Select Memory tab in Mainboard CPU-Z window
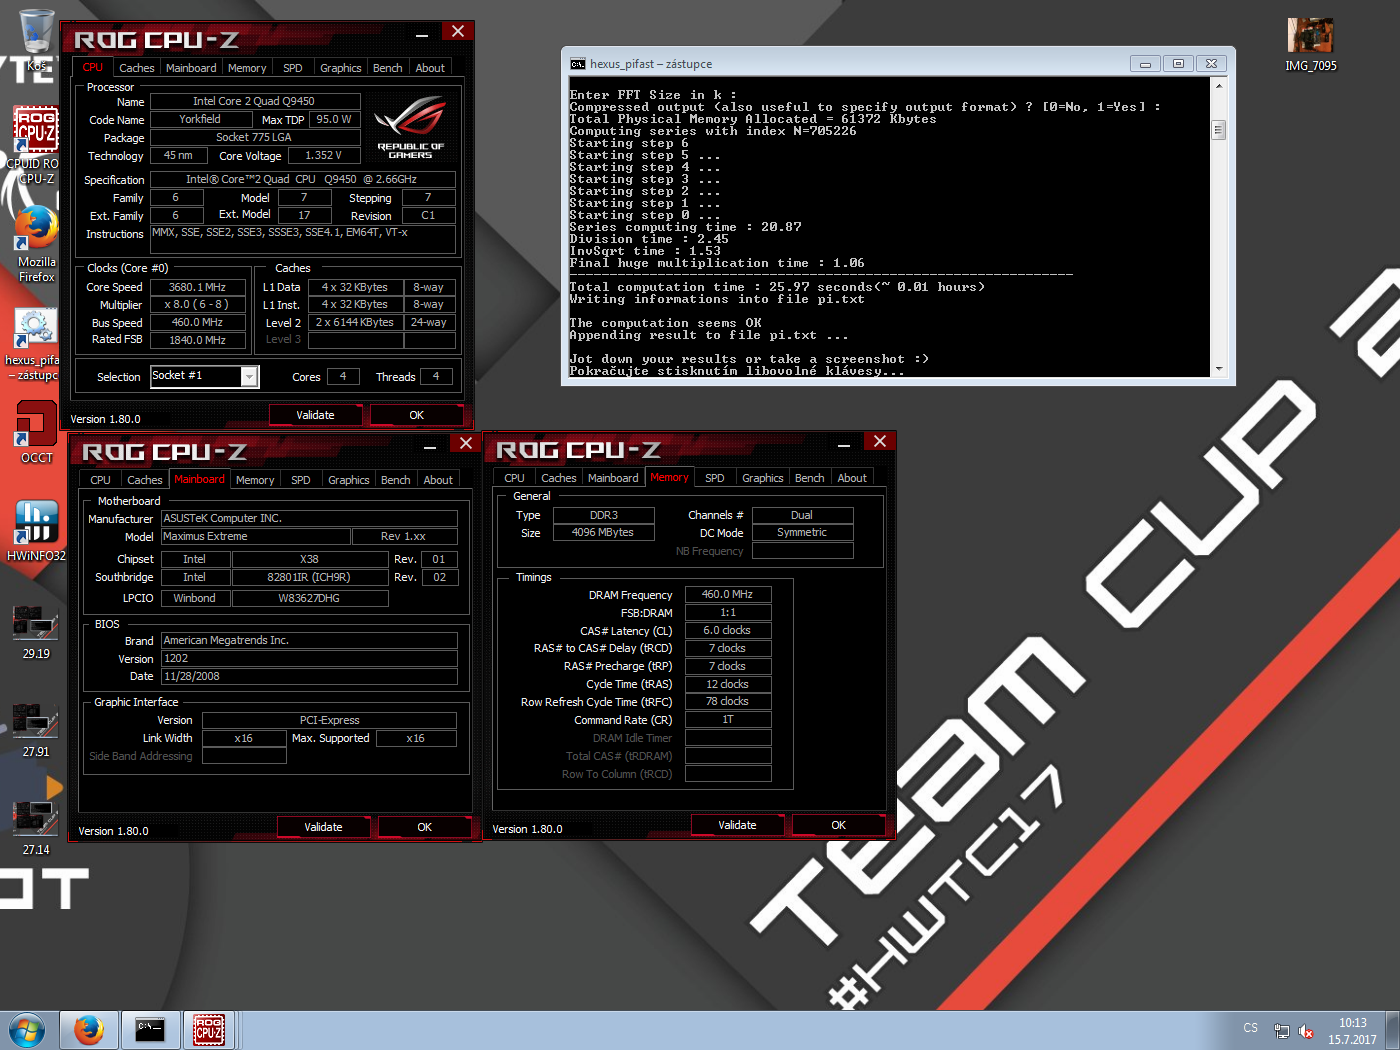The height and width of the screenshot is (1050, 1400). (255, 480)
